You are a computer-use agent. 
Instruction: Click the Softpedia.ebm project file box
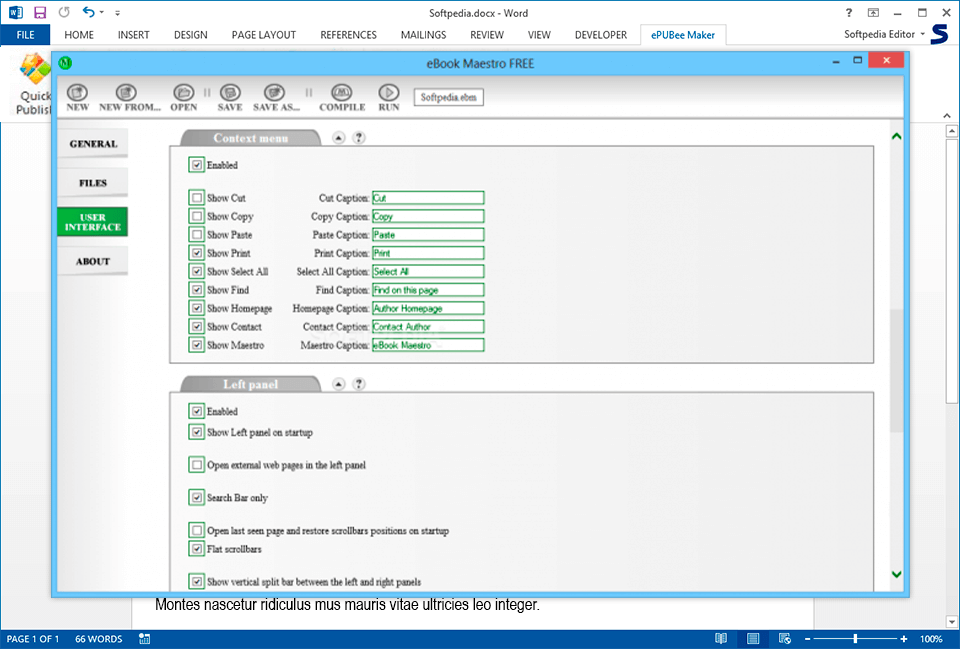[x=448, y=97]
